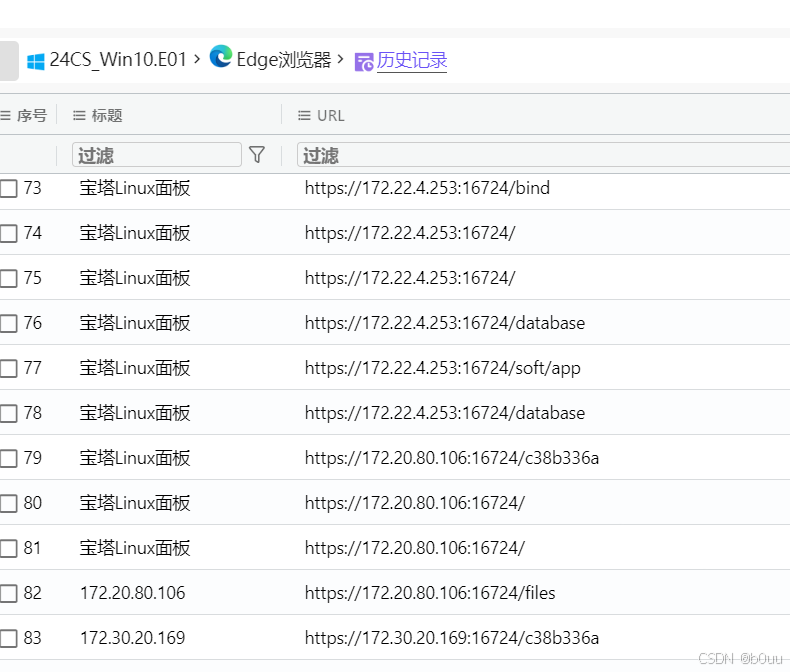
Task: Check the box for row 78
Action: pos(9,413)
